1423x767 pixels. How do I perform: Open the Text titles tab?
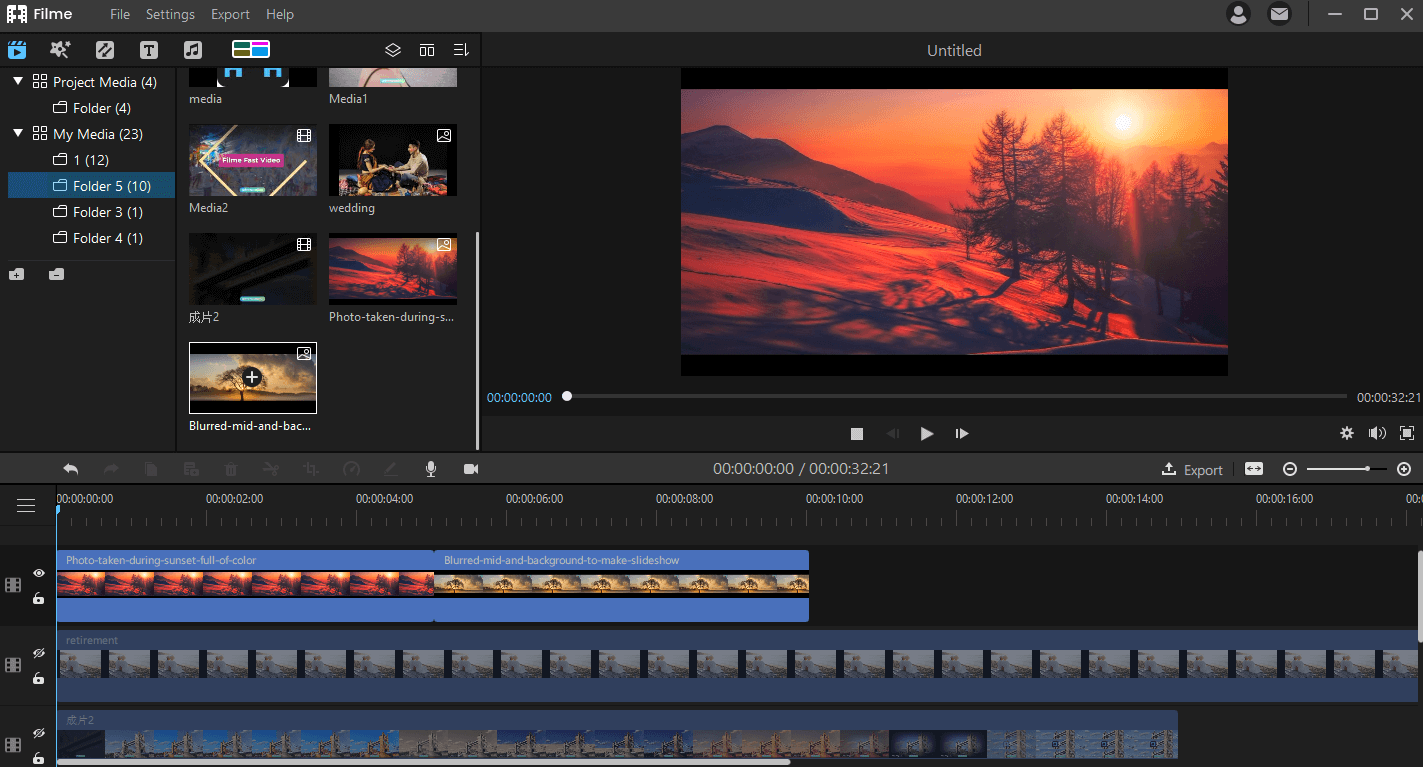pos(148,50)
